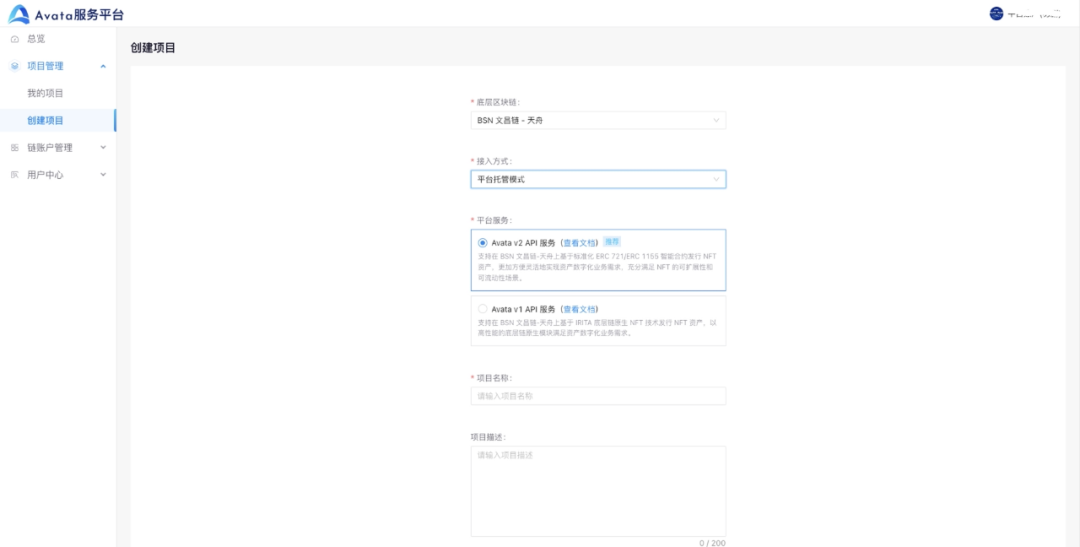Click the 0 / 200 character counter
Image resolution: width=1080 pixels, height=547 pixels.
pos(712,543)
